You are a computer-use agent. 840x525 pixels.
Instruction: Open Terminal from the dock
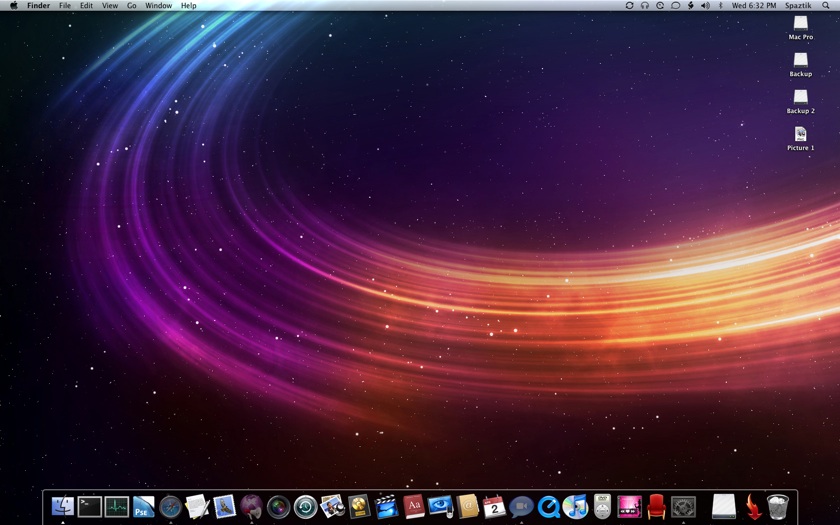pos(90,507)
